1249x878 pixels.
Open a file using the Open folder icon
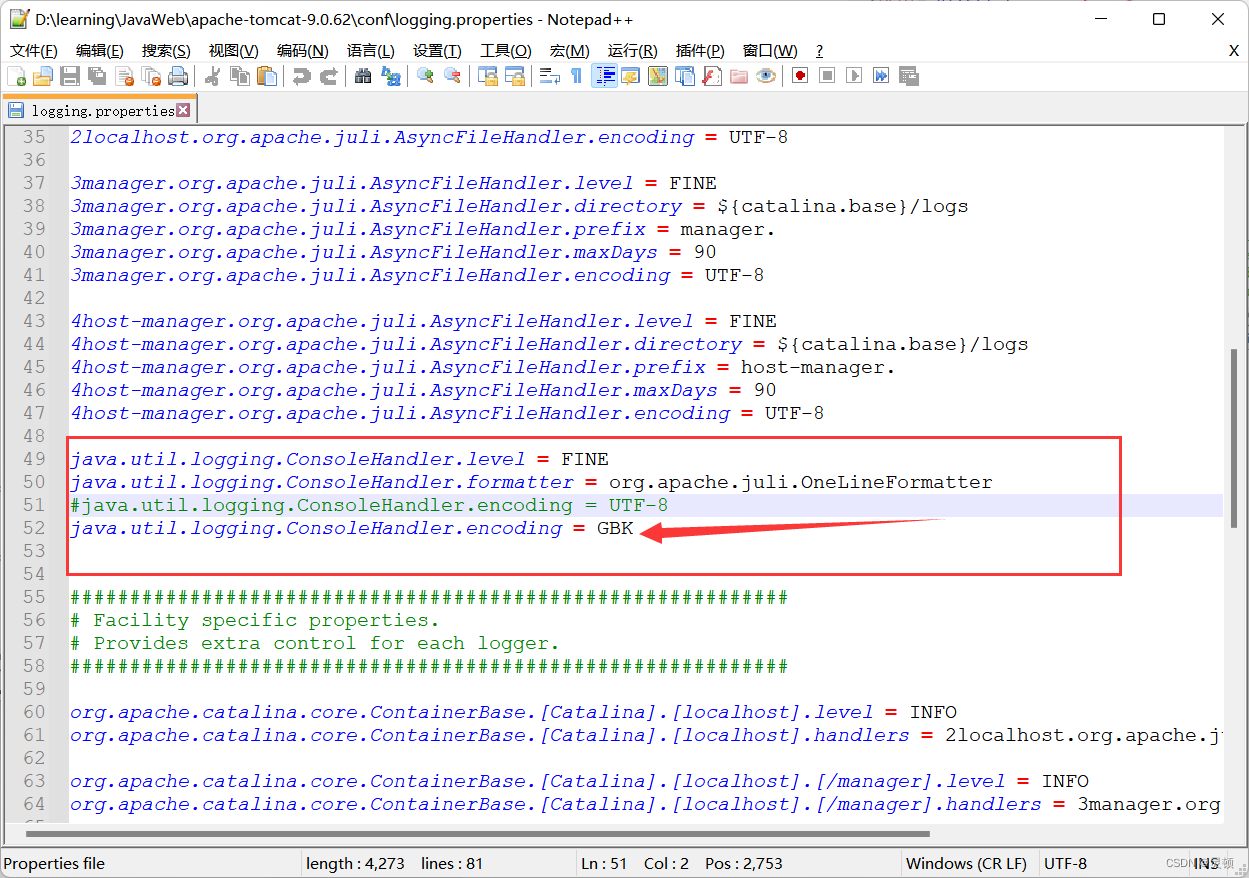click(x=43, y=76)
